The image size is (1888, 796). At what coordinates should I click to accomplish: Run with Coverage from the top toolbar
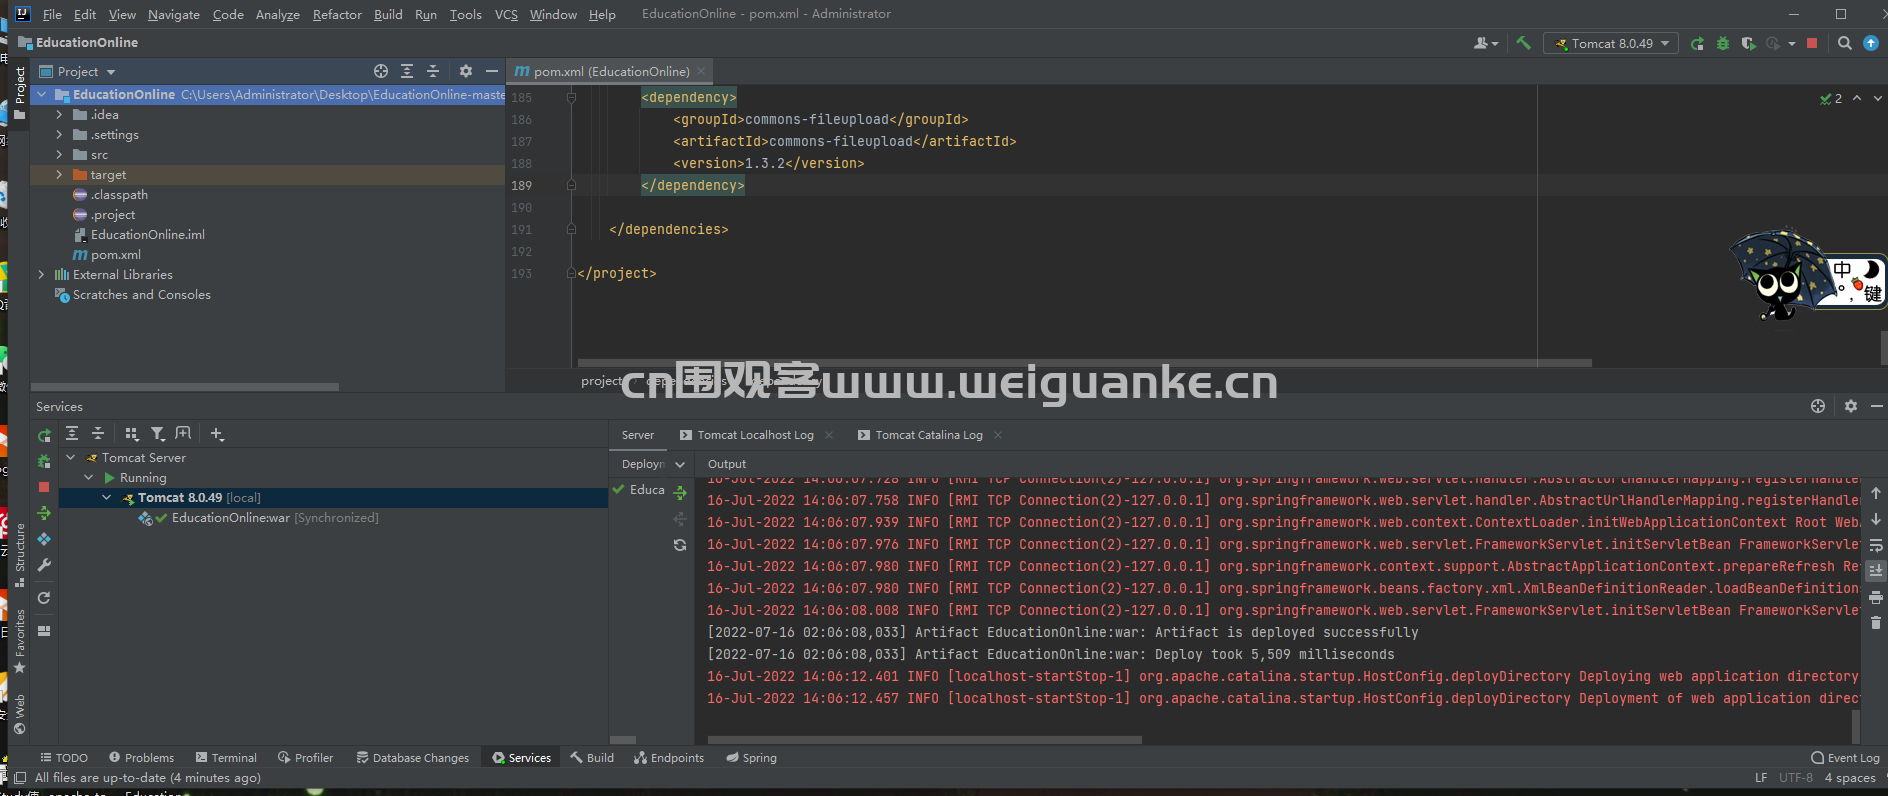point(1748,43)
